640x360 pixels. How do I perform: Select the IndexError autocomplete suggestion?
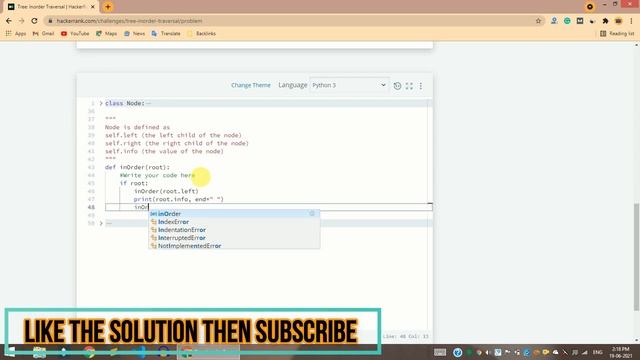coord(234,222)
